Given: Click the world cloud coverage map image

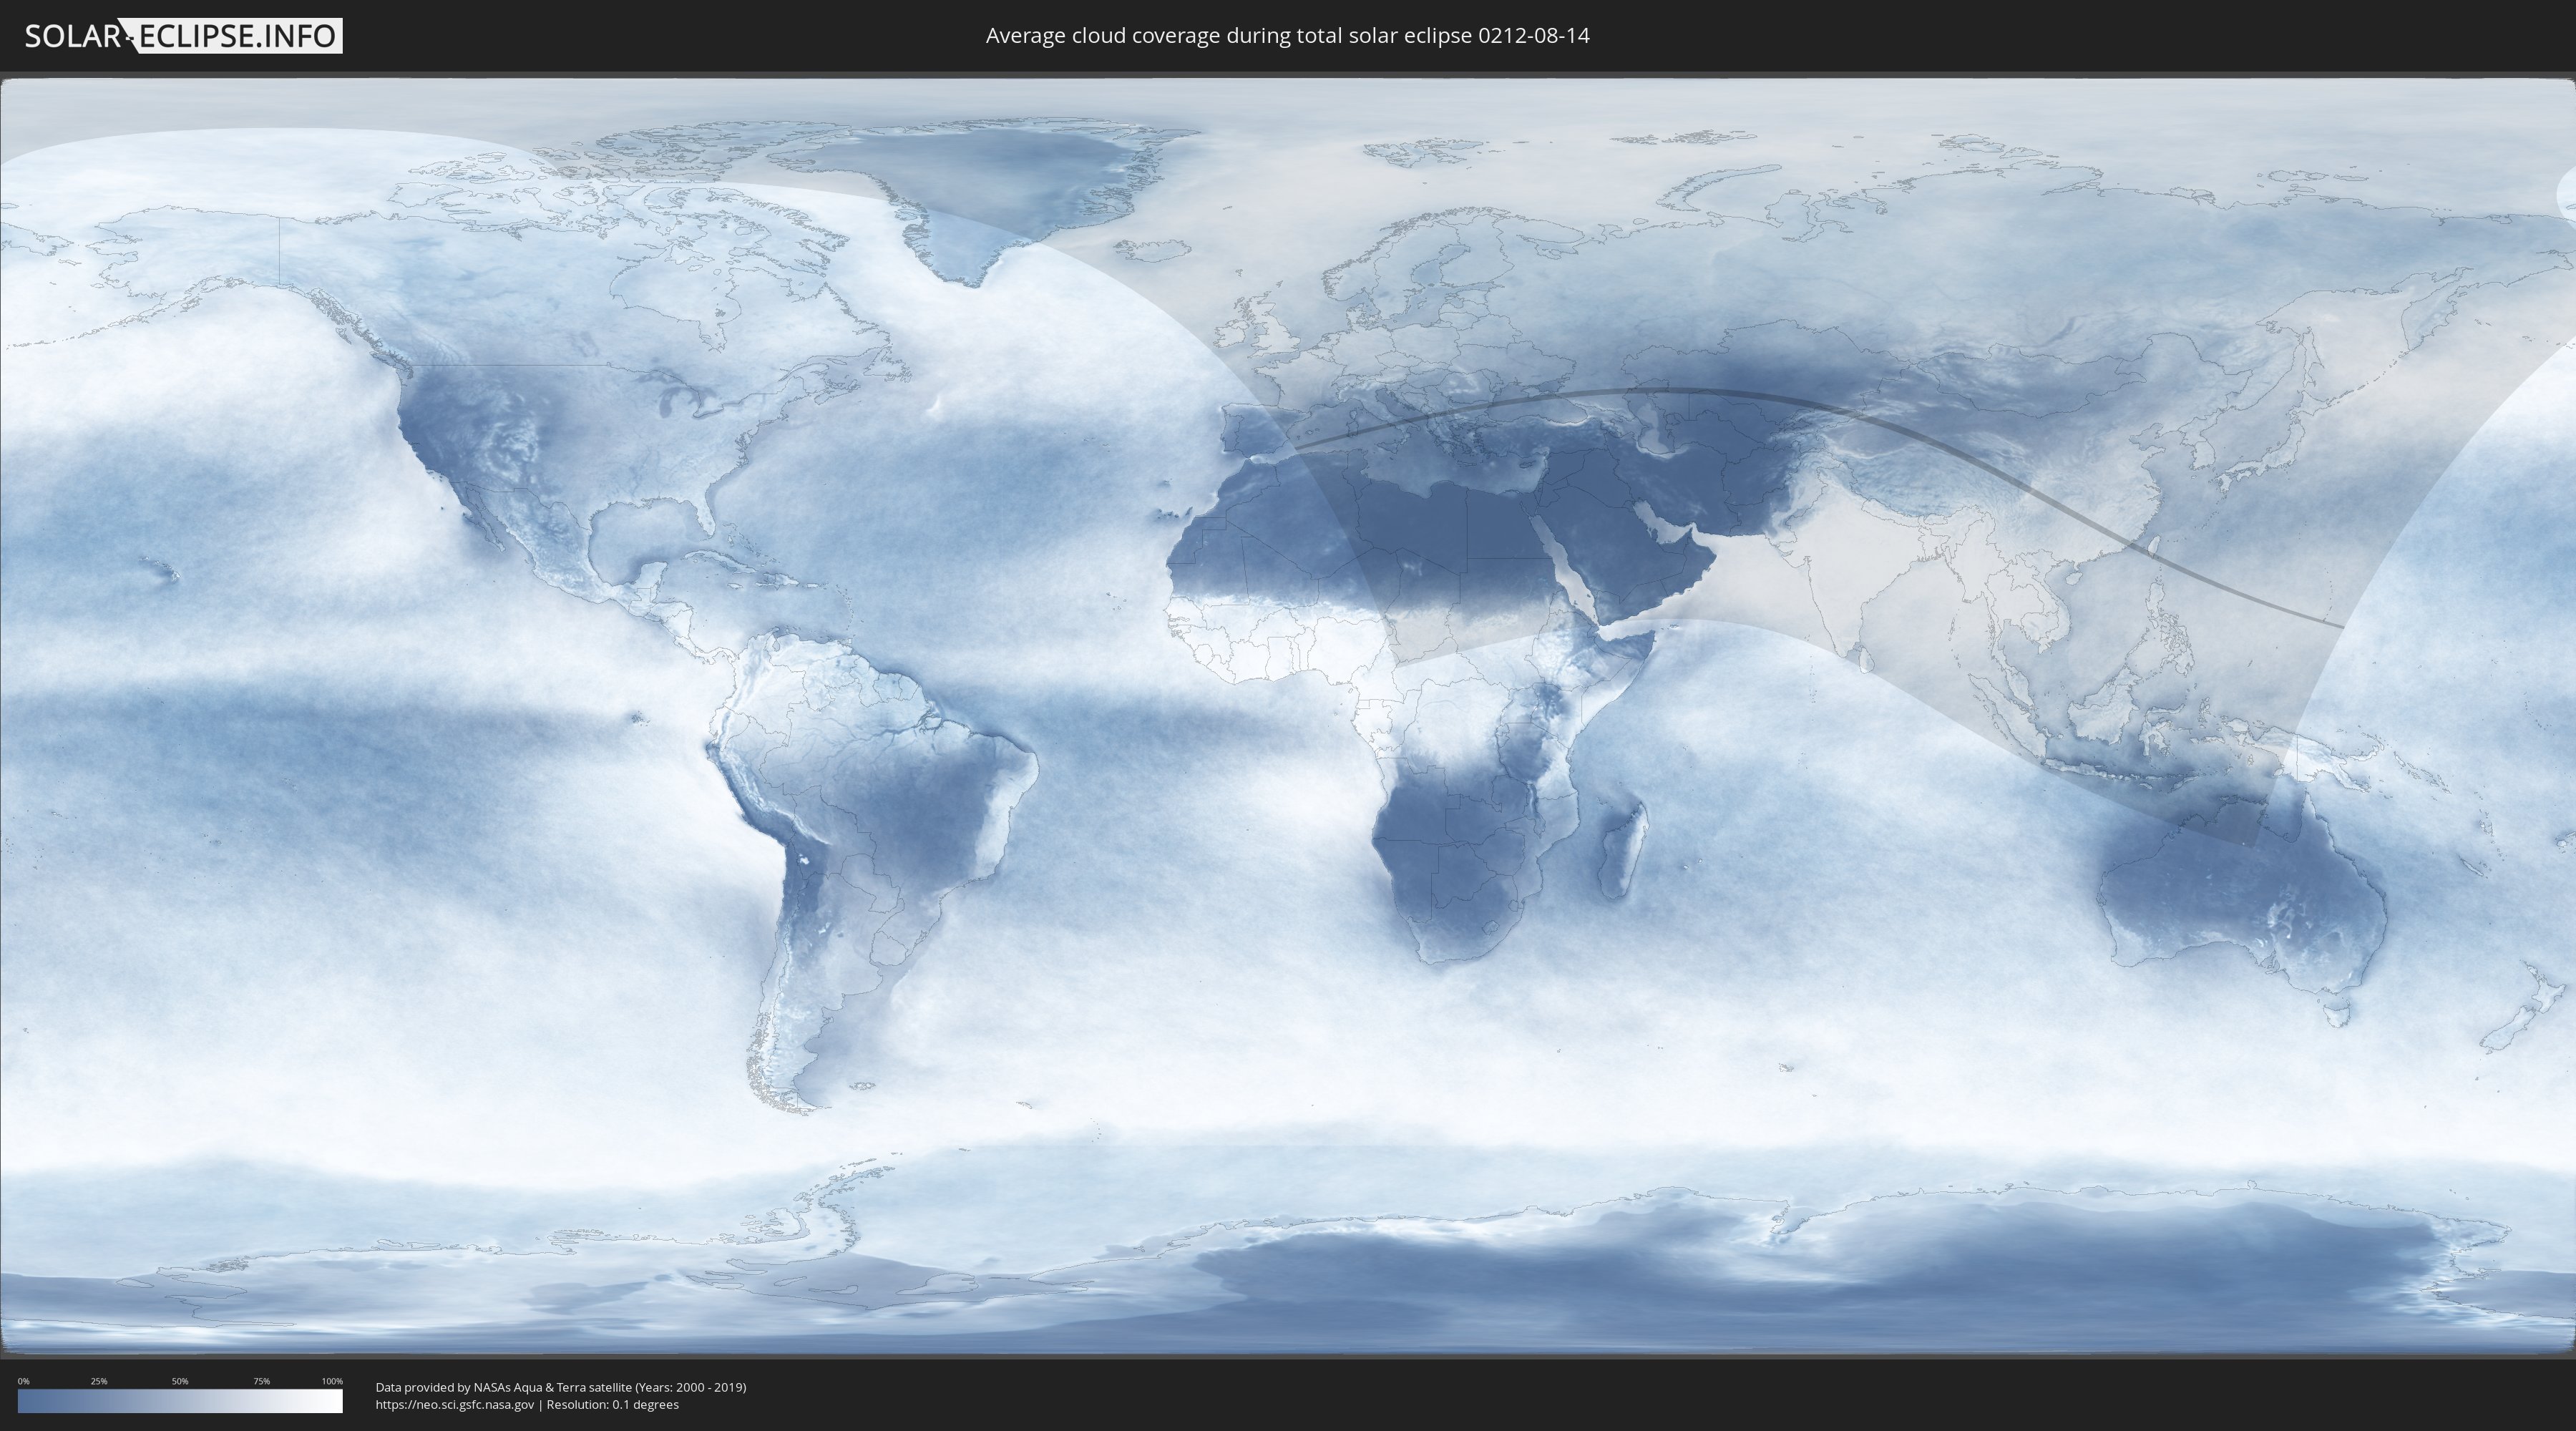Looking at the screenshot, I should tap(1288, 716).
